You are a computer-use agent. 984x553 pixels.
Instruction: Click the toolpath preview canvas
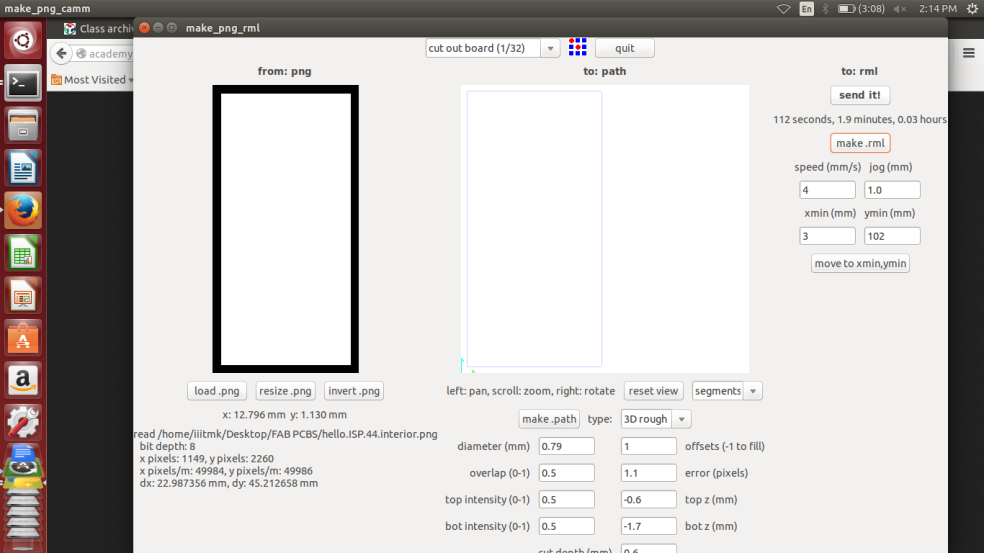pos(605,229)
